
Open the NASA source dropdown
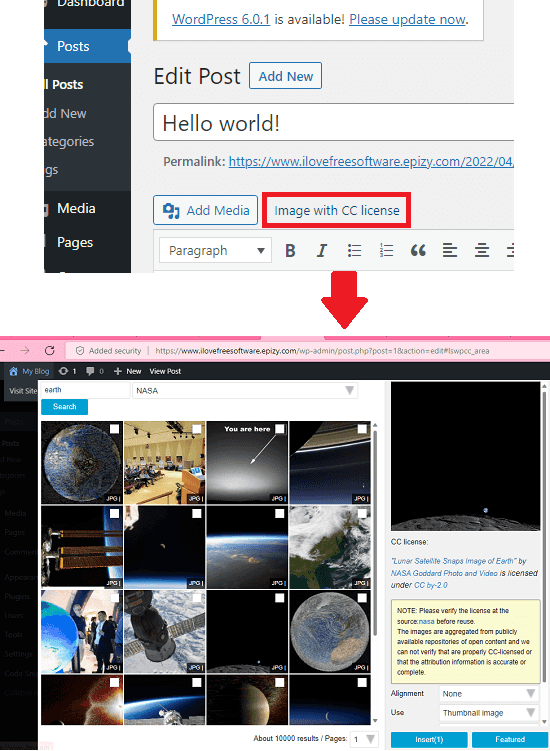point(245,391)
